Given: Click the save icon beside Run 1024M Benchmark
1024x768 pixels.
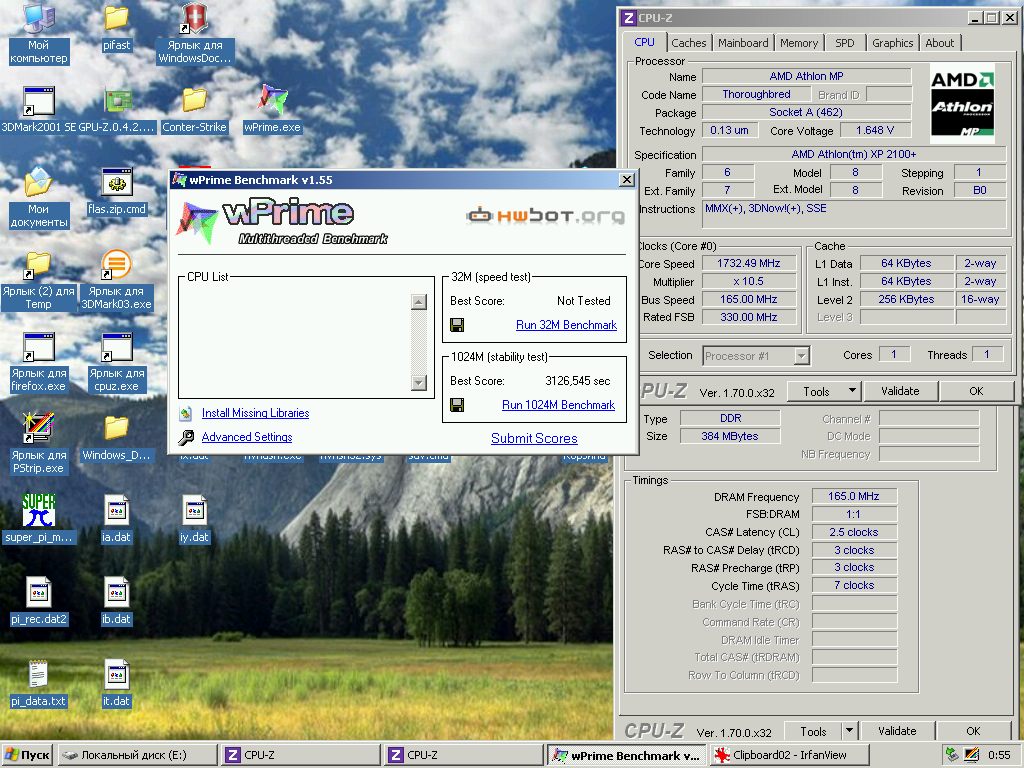Looking at the screenshot, I should tap(457, 405).
